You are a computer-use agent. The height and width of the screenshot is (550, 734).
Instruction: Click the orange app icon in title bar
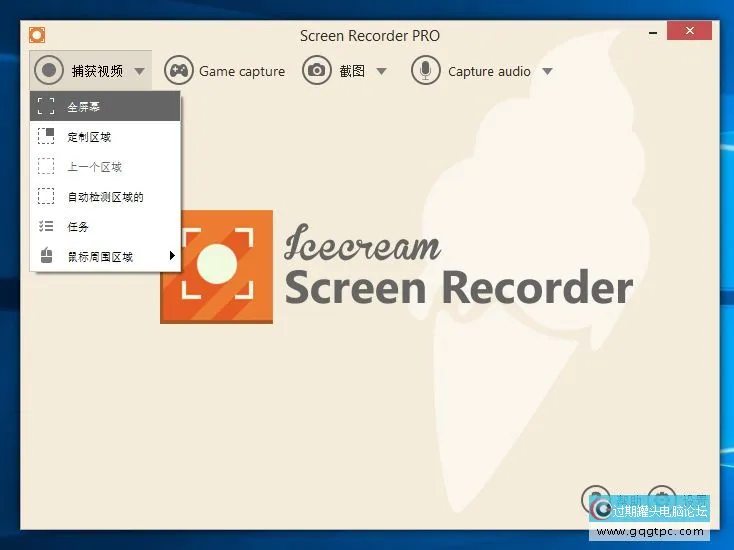pos(37,36)
